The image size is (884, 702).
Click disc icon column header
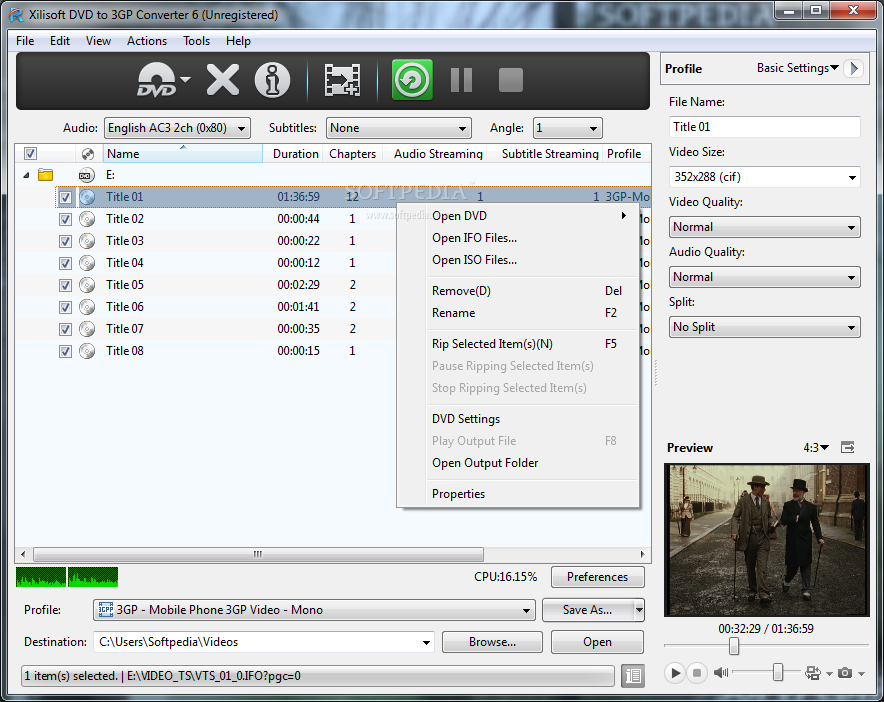pos(87,154)
